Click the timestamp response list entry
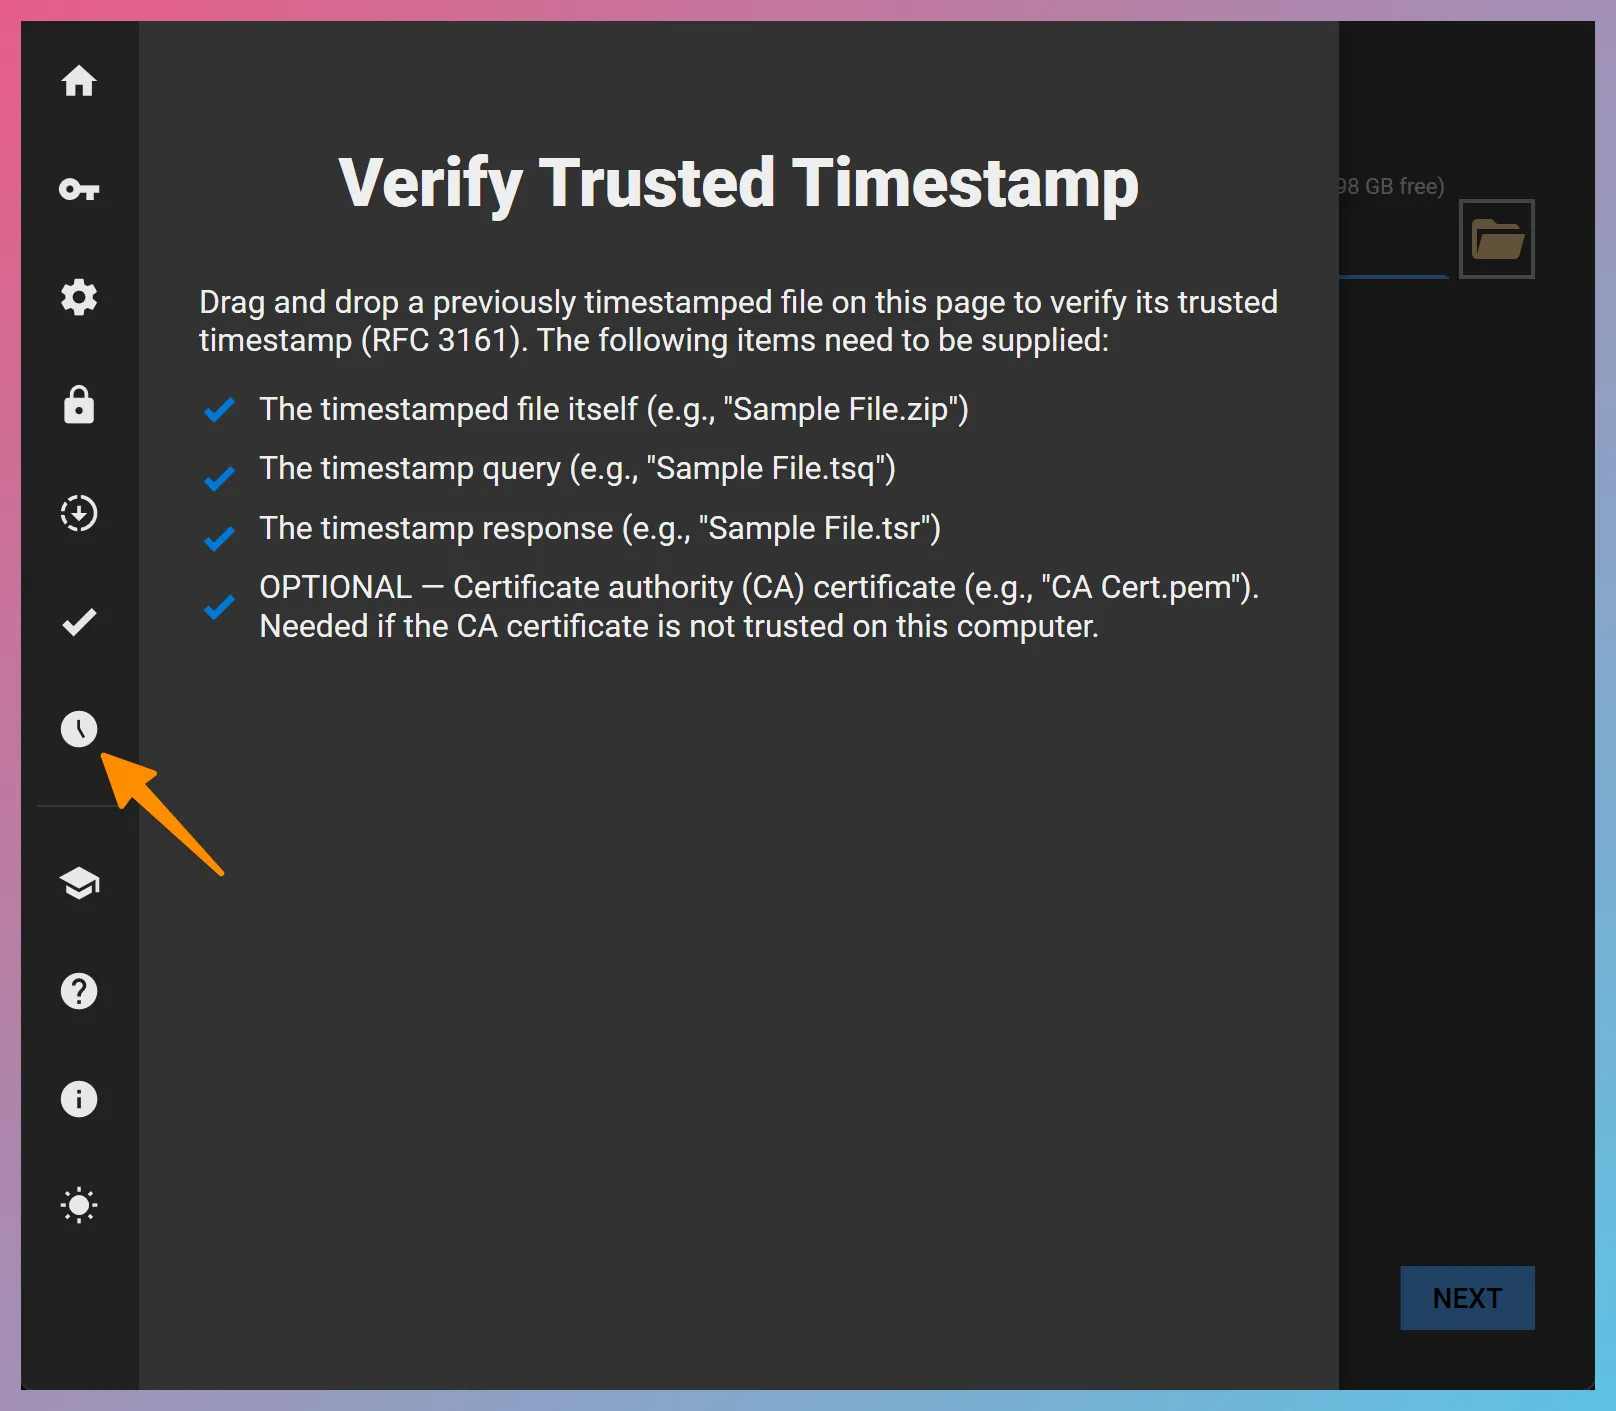This screenshot has width=1616, height=1411. pos(599,528)
